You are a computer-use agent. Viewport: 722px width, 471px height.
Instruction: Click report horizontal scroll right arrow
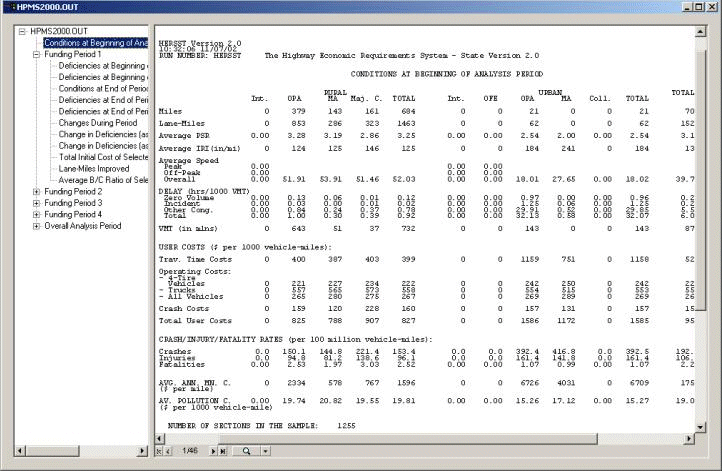689,439
